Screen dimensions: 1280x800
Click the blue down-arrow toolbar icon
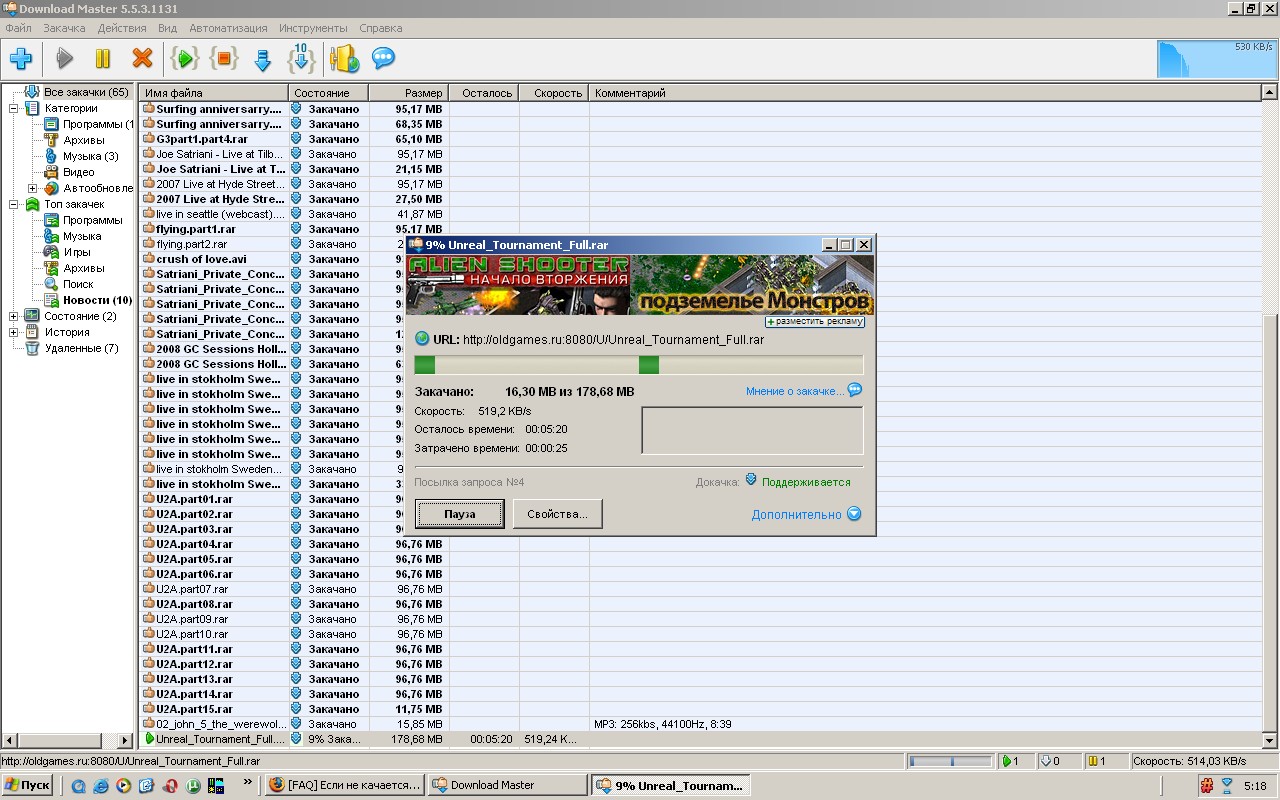point(263,60)
